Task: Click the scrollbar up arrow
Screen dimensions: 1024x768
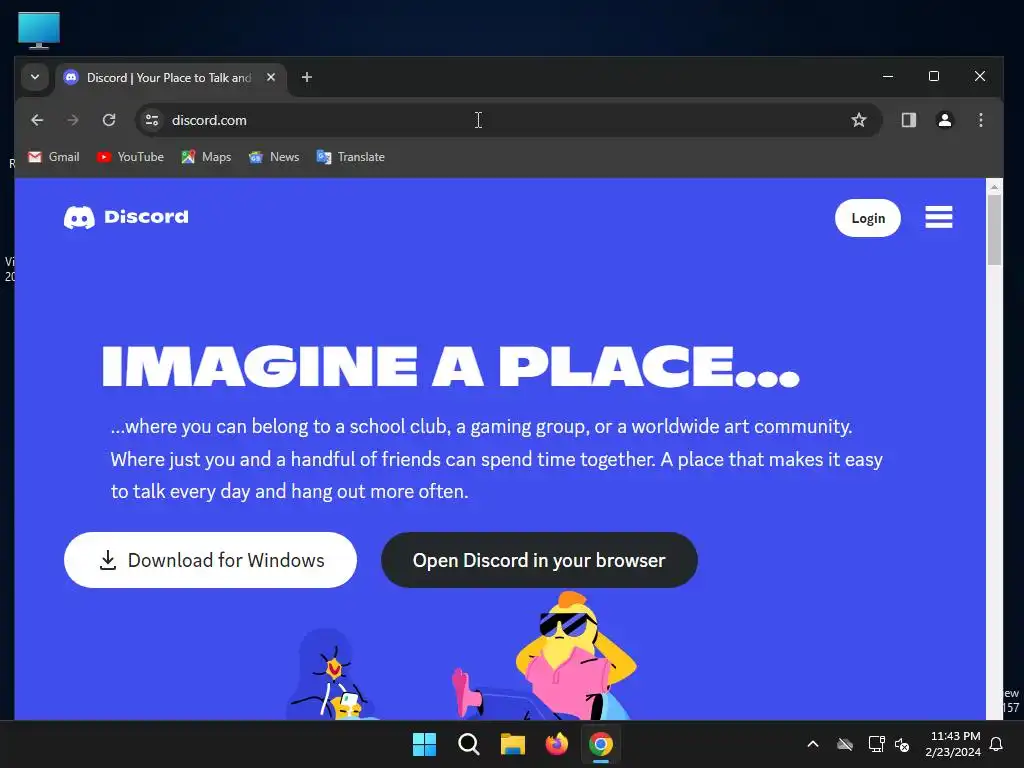Action: tap(994, 187)
